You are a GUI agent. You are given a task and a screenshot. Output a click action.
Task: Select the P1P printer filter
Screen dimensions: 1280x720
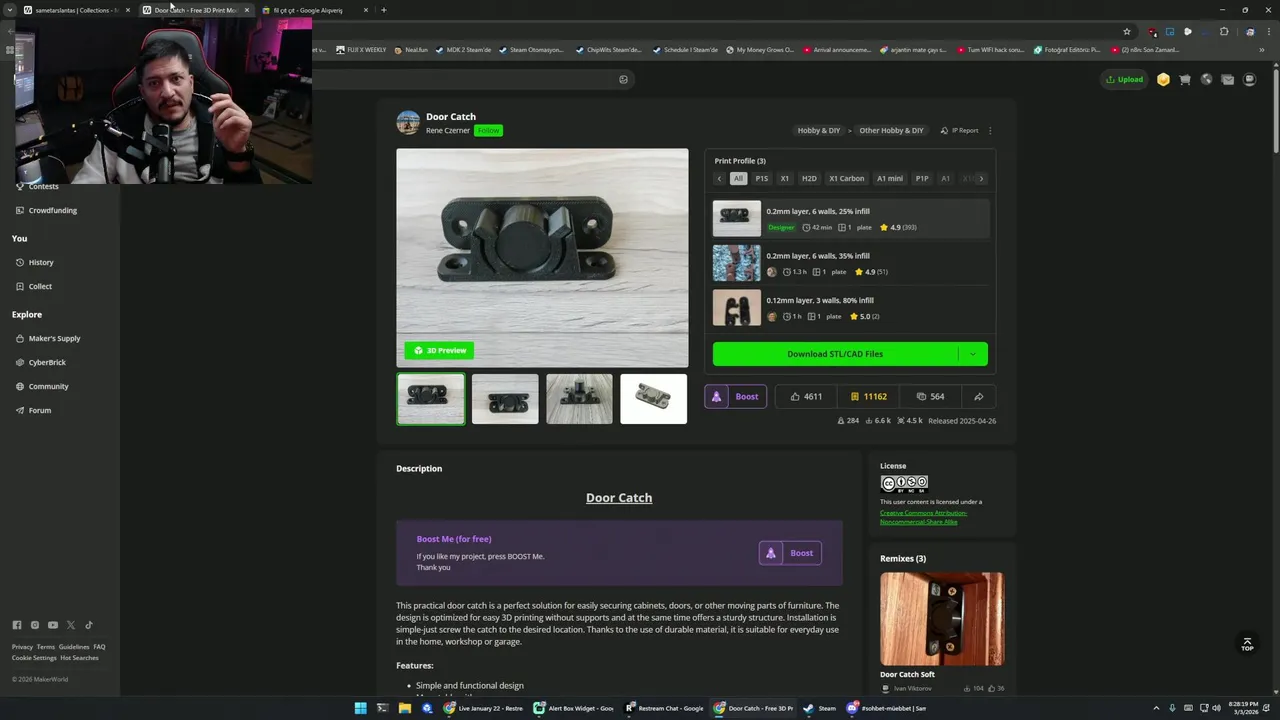point(922,179)
